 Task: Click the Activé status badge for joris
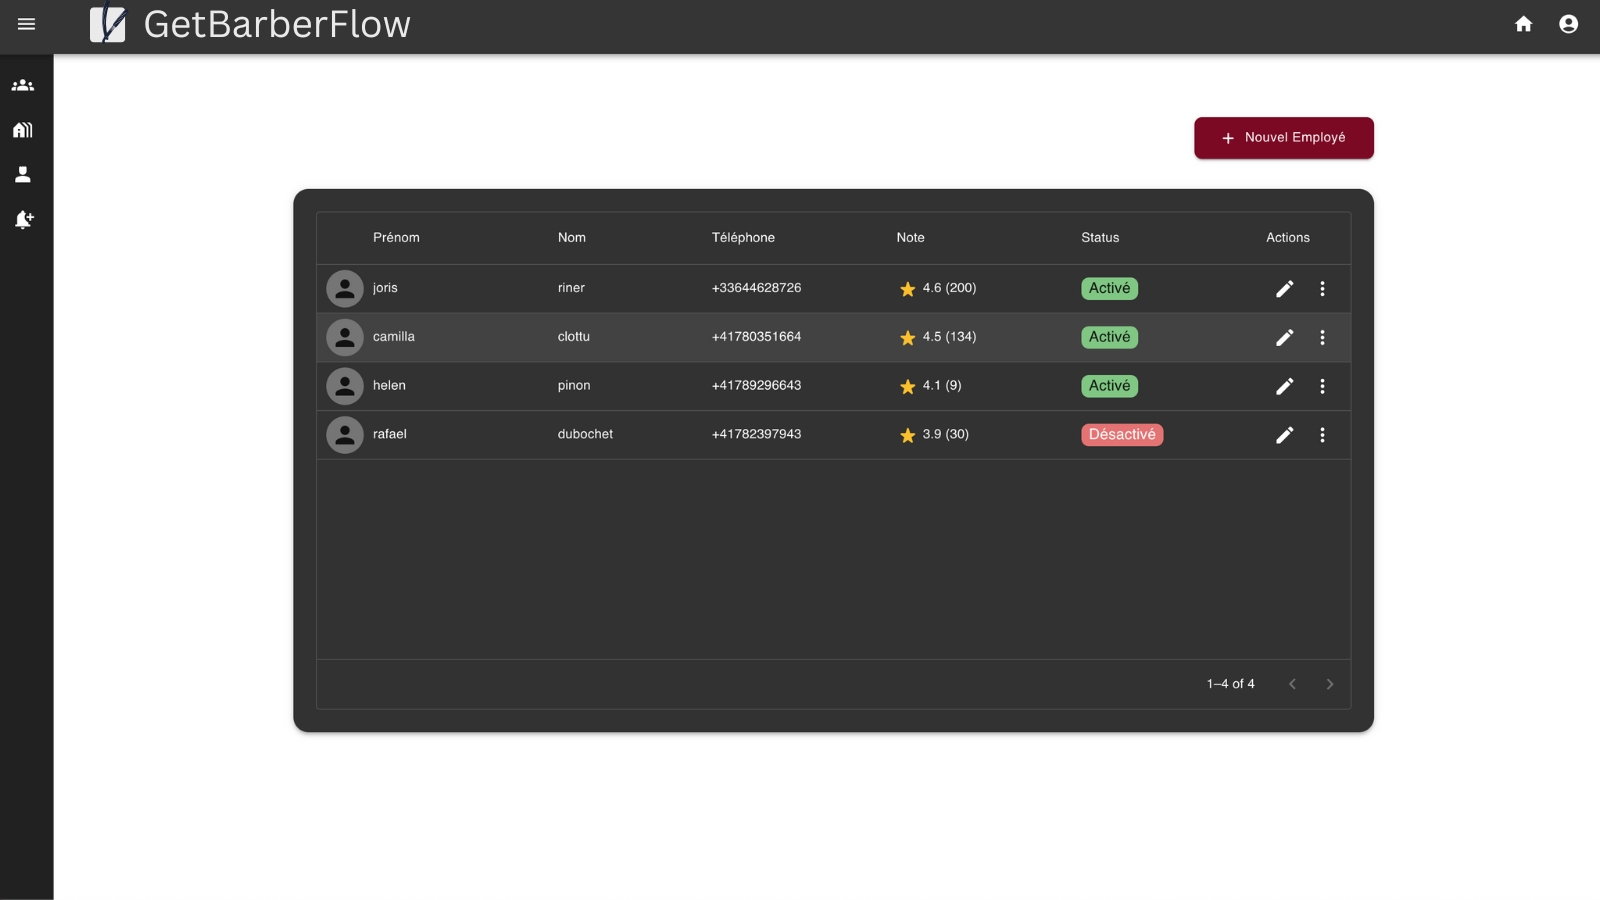(x=1109, y=288)
